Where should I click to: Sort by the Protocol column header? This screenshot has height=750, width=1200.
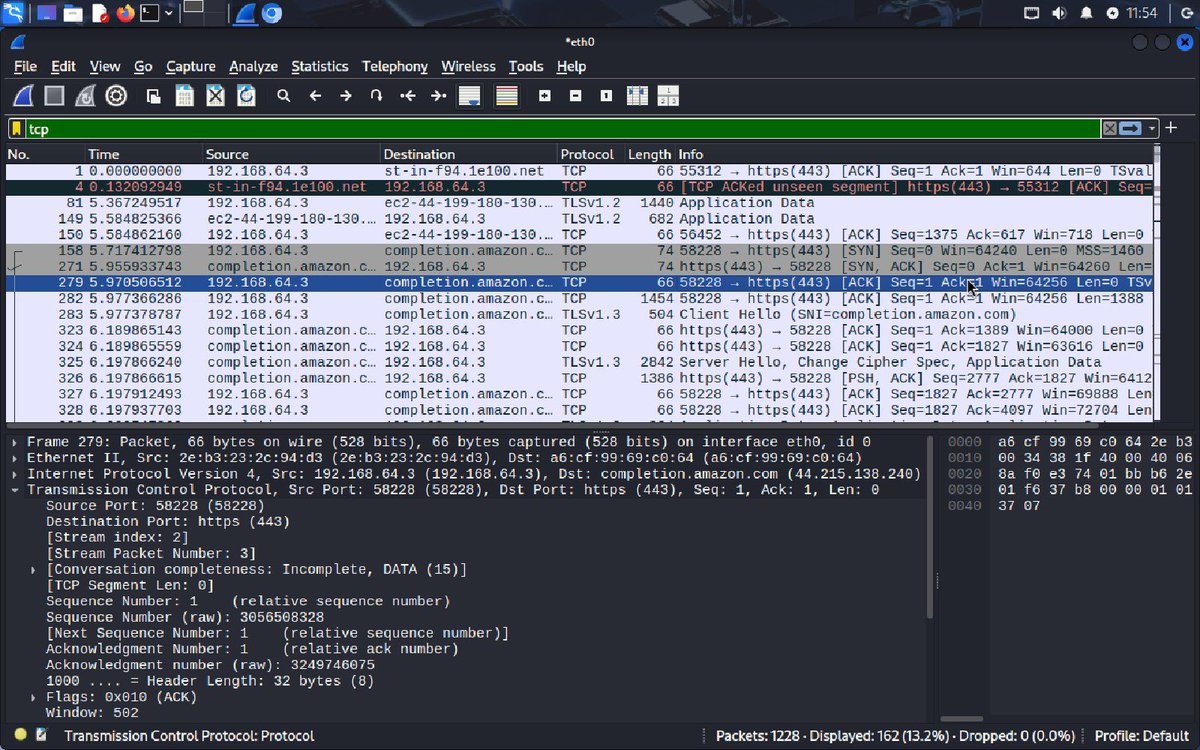[590, 154]
